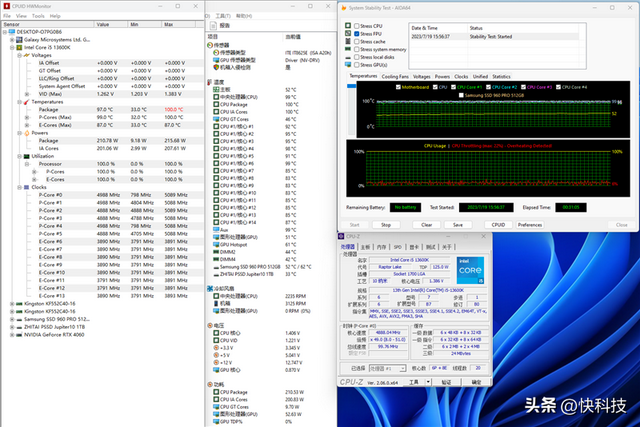Click the Temperatures thermometer icon in HWMonitor
Viewport: 640px width, 427px height.
click(25, 101)
